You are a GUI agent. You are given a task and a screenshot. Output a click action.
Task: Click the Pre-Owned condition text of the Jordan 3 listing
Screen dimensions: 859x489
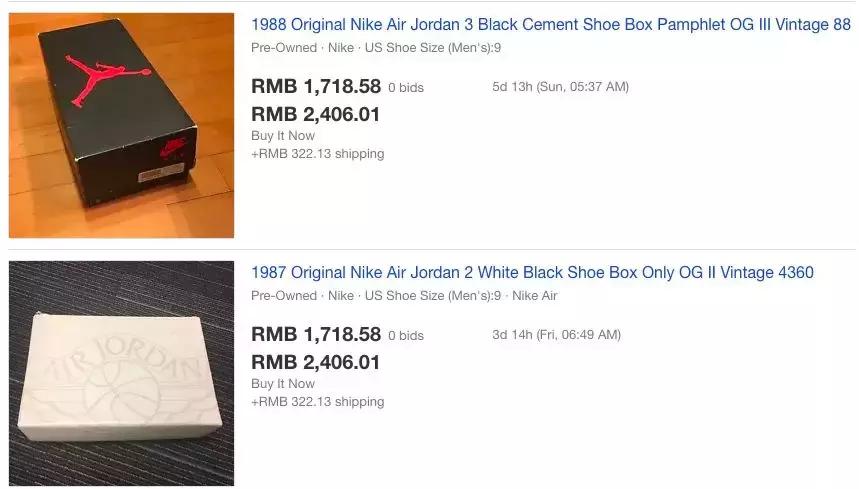[x=284, y=48]
